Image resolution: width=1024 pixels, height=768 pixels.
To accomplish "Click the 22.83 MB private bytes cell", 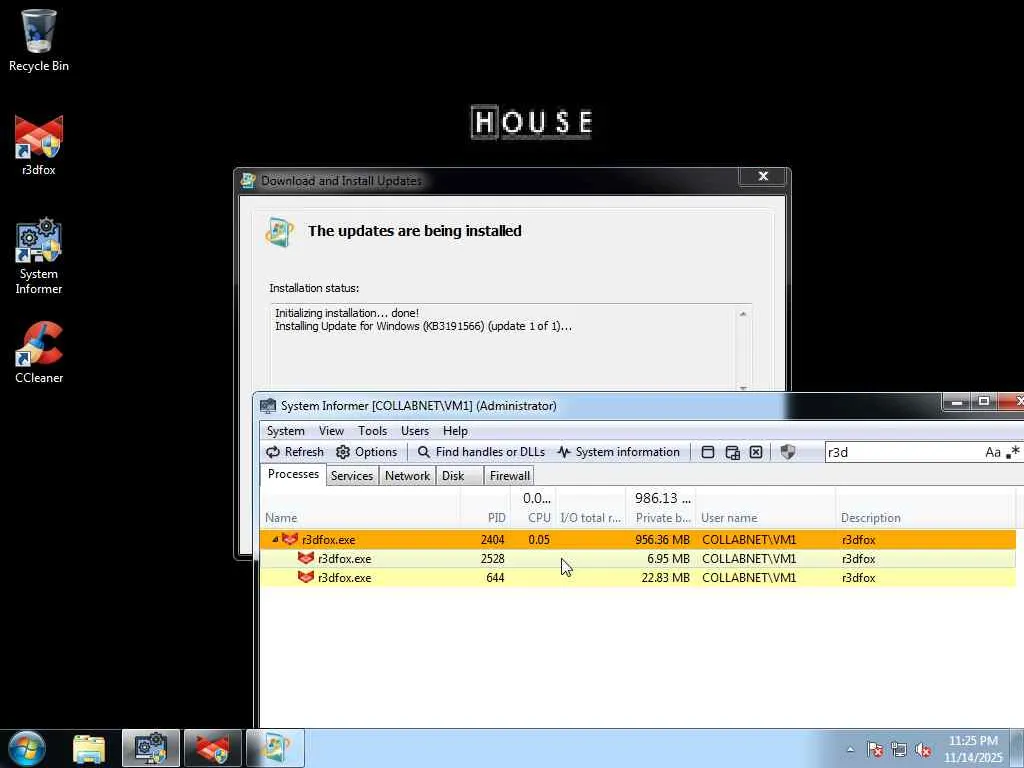I will (x=665, y=577).
